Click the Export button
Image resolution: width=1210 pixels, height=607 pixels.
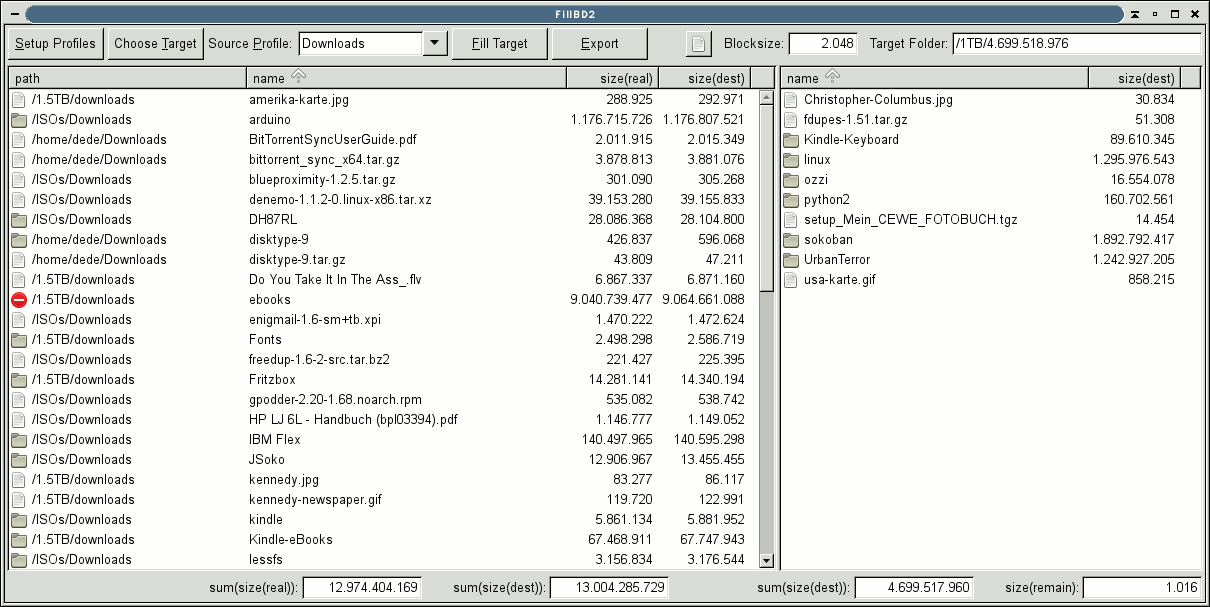[x=599, y=44]
